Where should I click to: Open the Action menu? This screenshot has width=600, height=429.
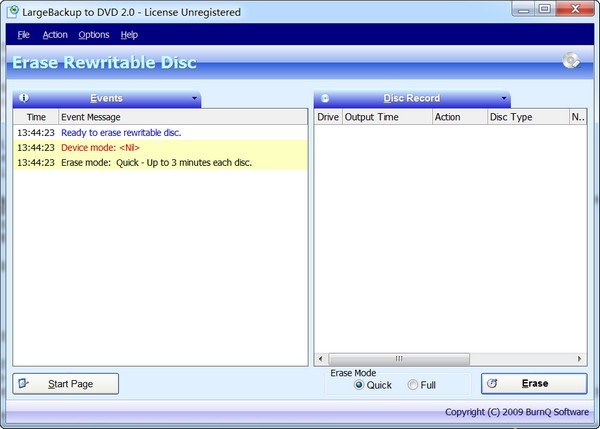(55, 35)
